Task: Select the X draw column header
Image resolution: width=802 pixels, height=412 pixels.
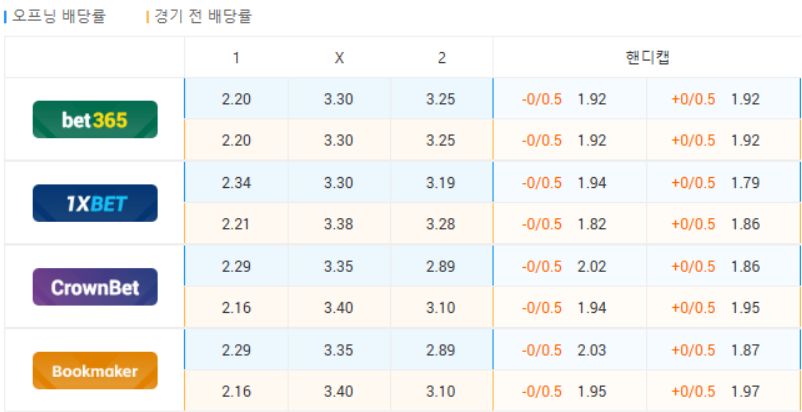Action: (339, 58)
